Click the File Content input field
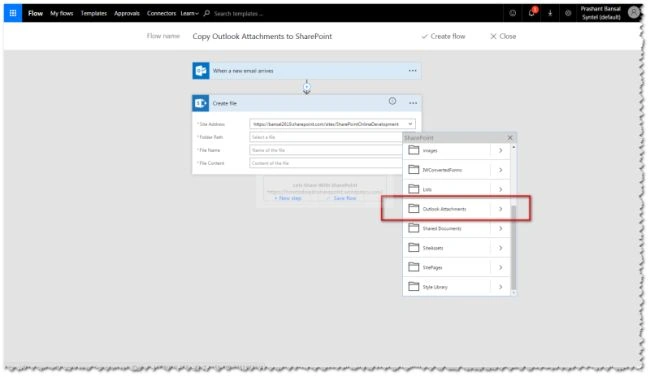 click(326, 163)
